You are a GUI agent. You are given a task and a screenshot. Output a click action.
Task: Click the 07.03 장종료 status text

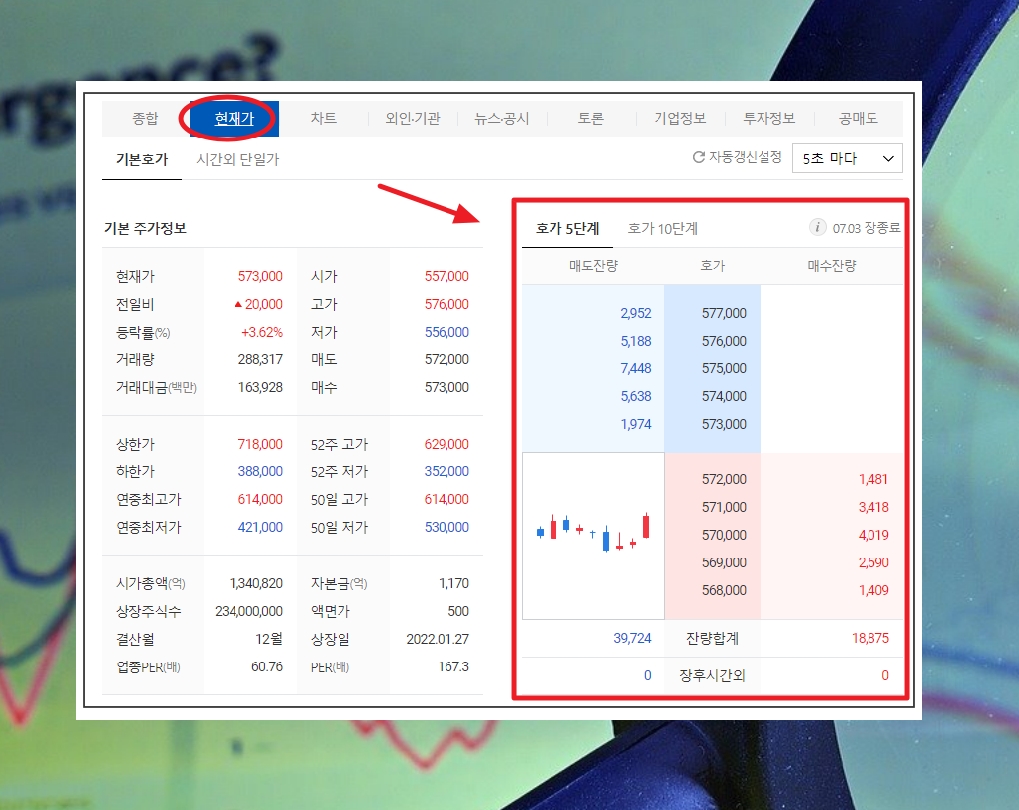[866, 228]
